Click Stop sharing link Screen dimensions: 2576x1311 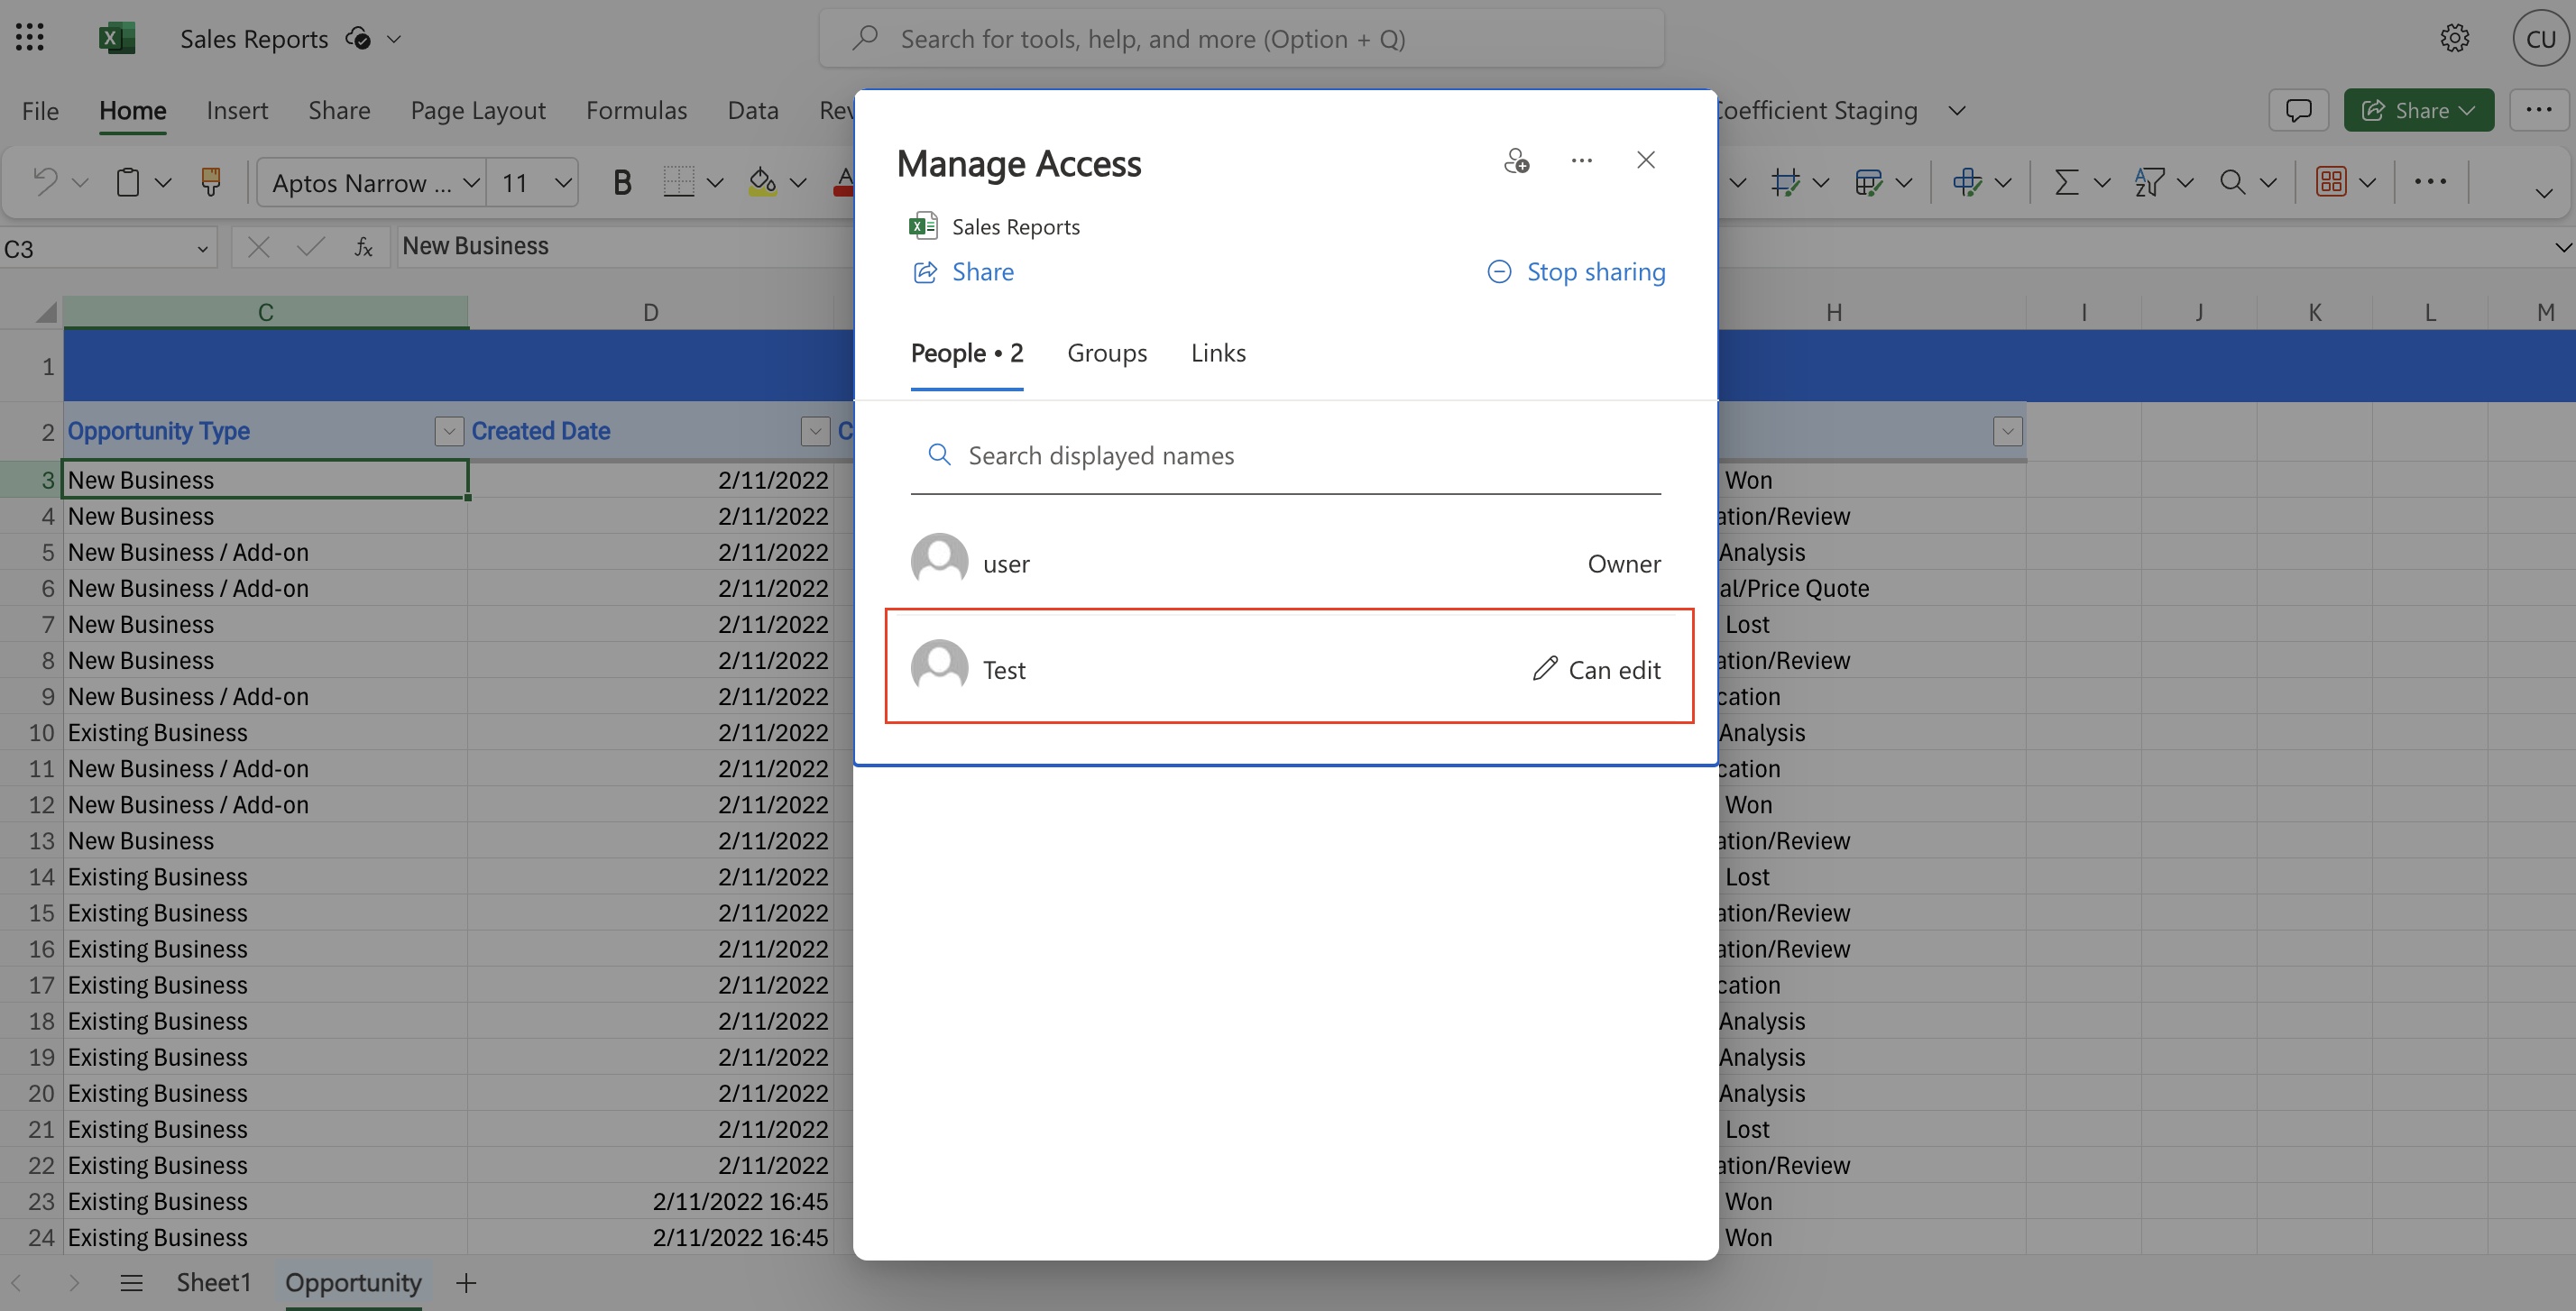tap(1576, 272)
